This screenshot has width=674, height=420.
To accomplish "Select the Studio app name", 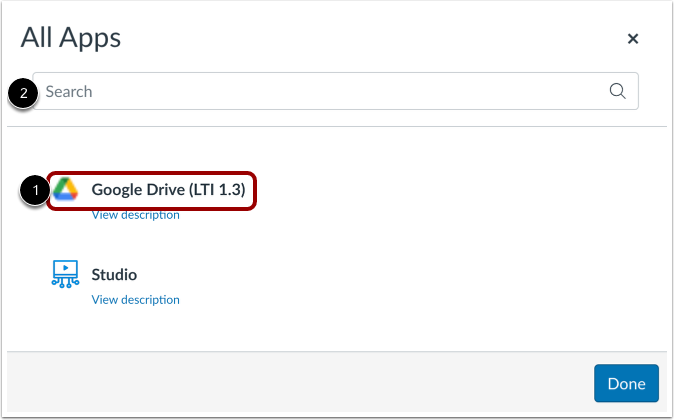I will tap(114, 275).
